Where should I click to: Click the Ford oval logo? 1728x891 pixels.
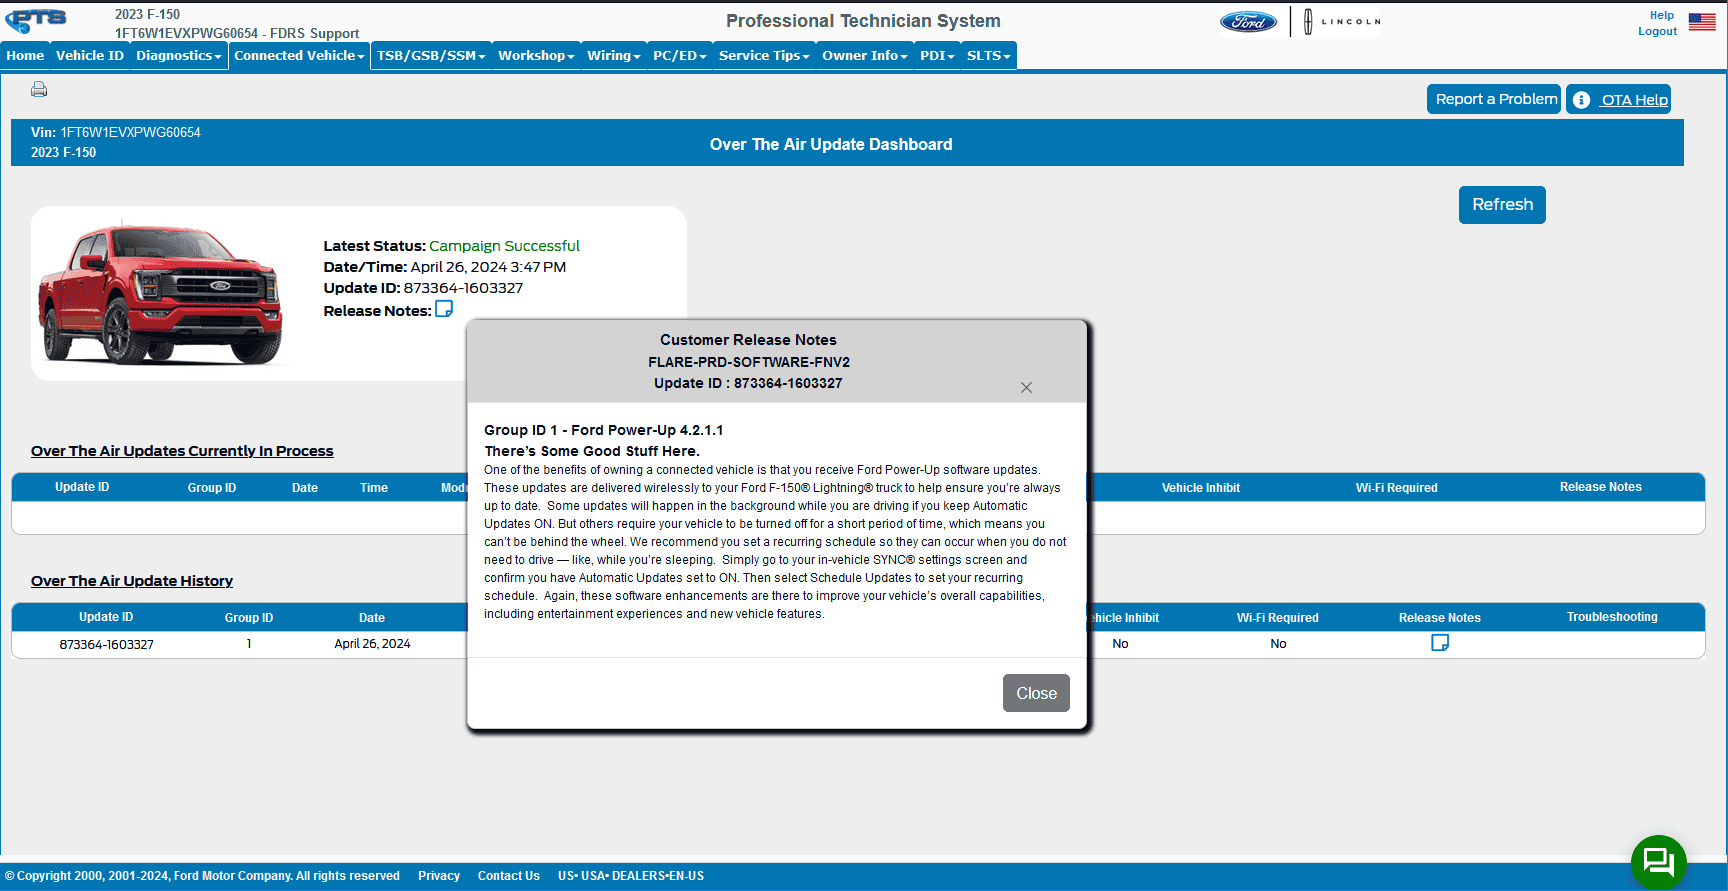click(1248, 22)
